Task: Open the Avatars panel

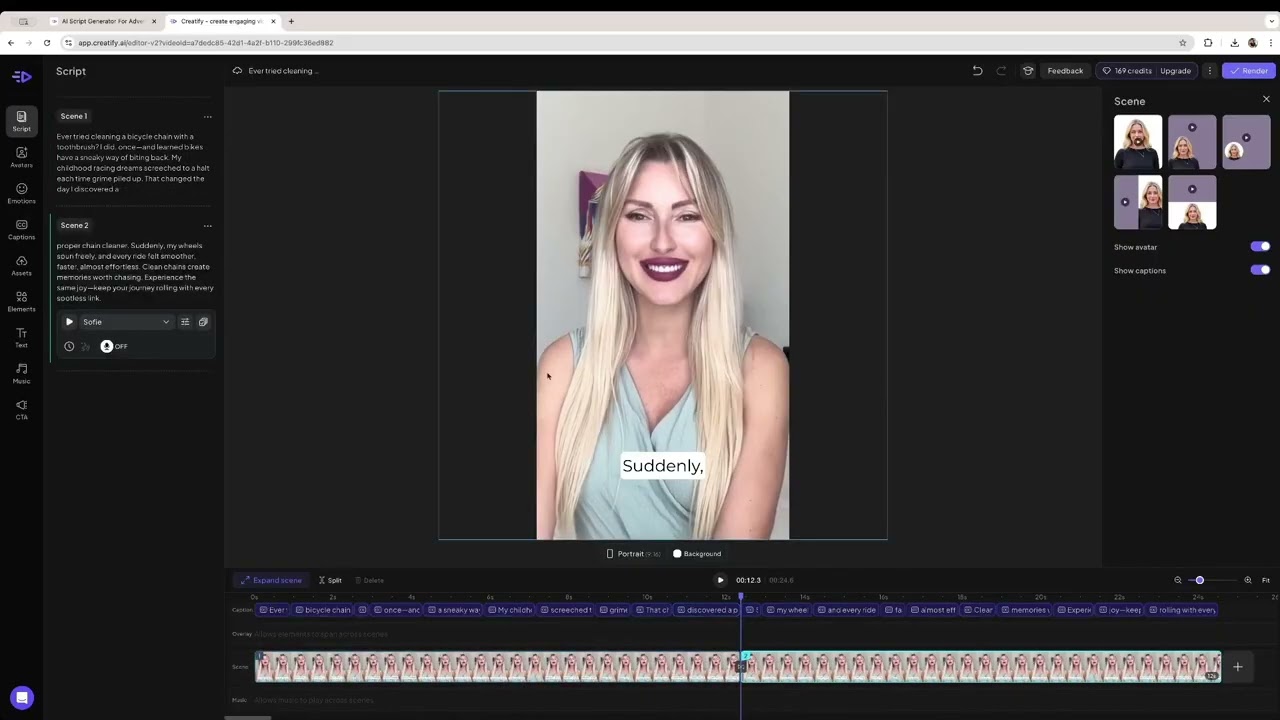Action: [x=21, y=157]
